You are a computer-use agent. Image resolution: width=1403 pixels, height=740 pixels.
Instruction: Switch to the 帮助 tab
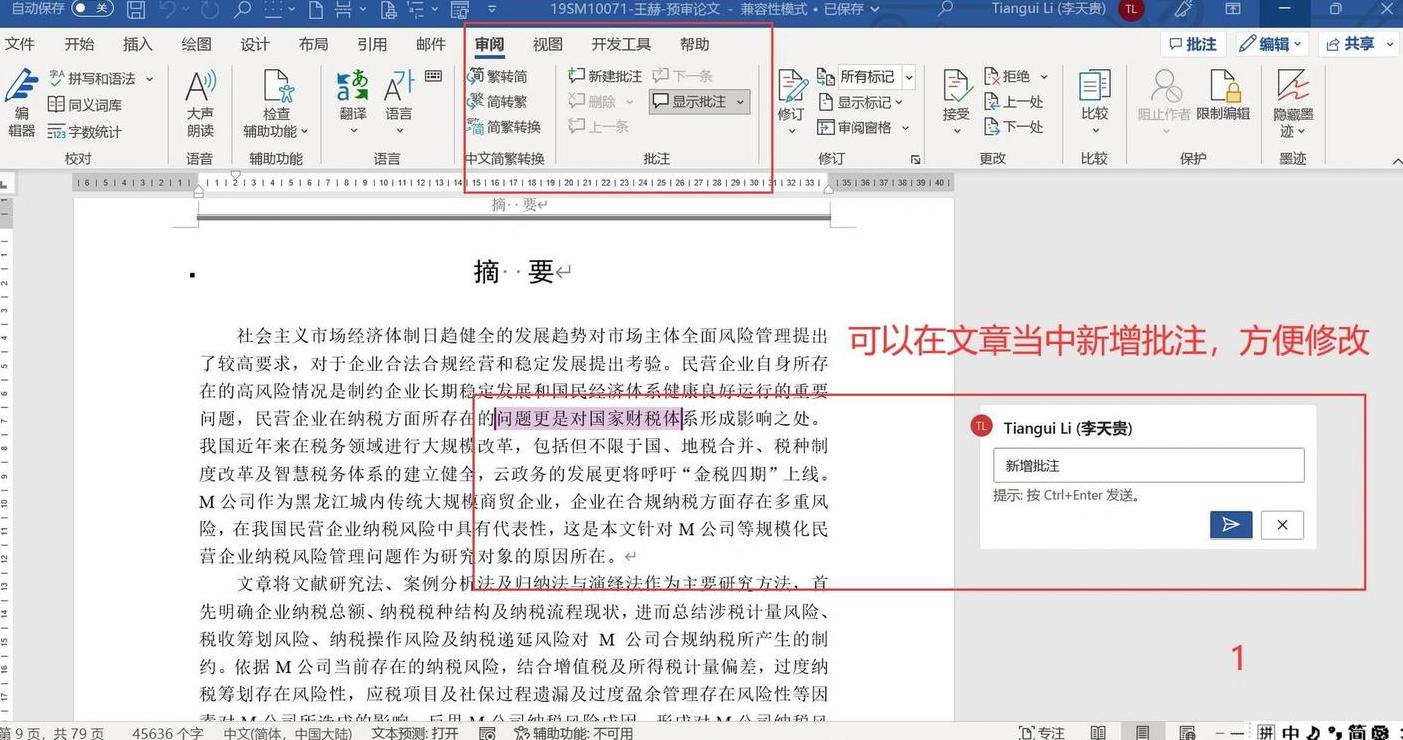(694, 44)
